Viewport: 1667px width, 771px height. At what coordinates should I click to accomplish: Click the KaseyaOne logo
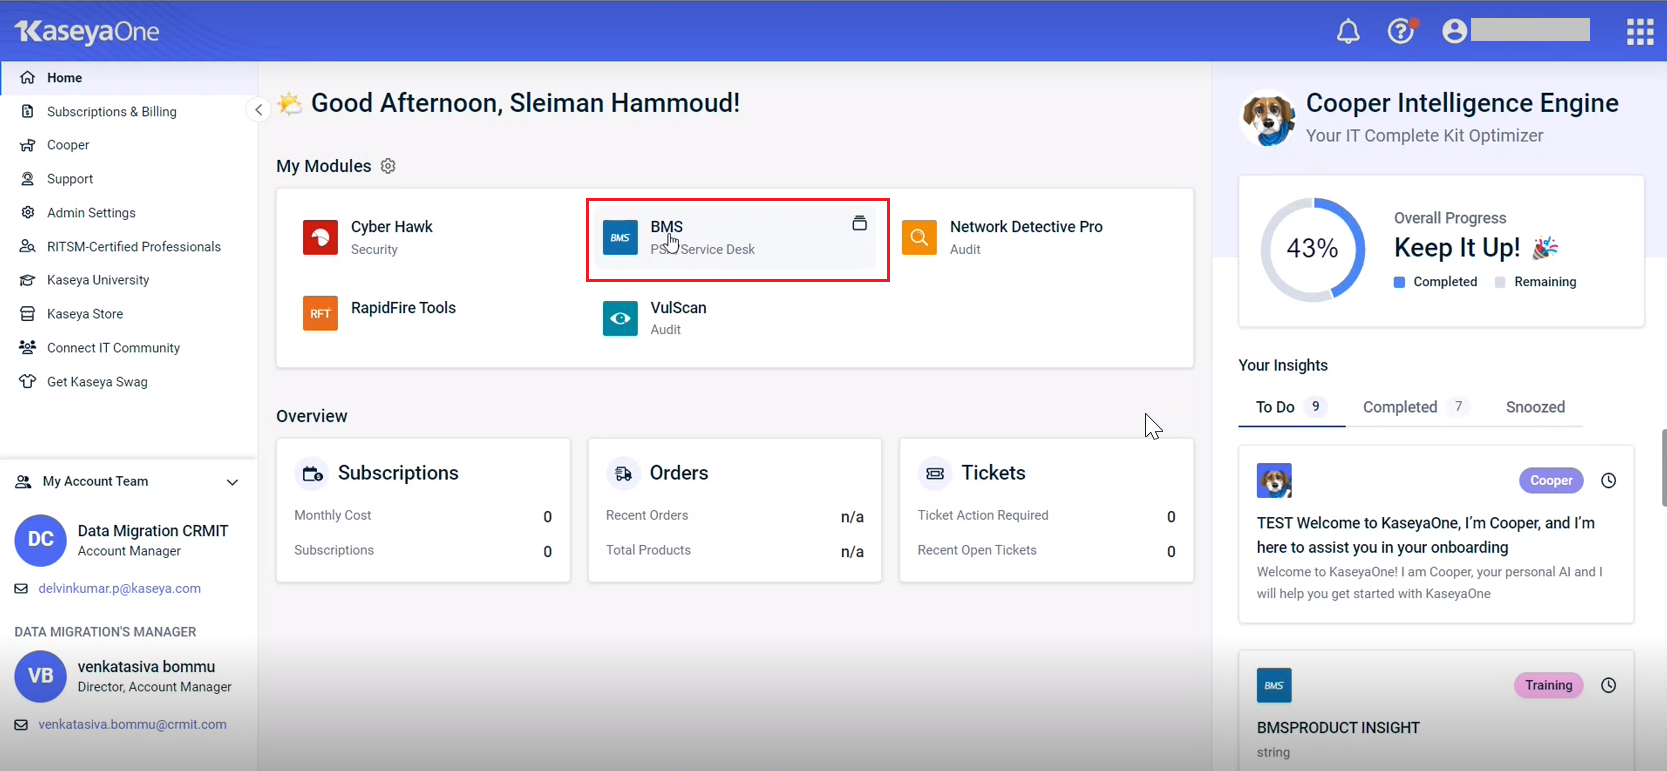pos(87,31)
